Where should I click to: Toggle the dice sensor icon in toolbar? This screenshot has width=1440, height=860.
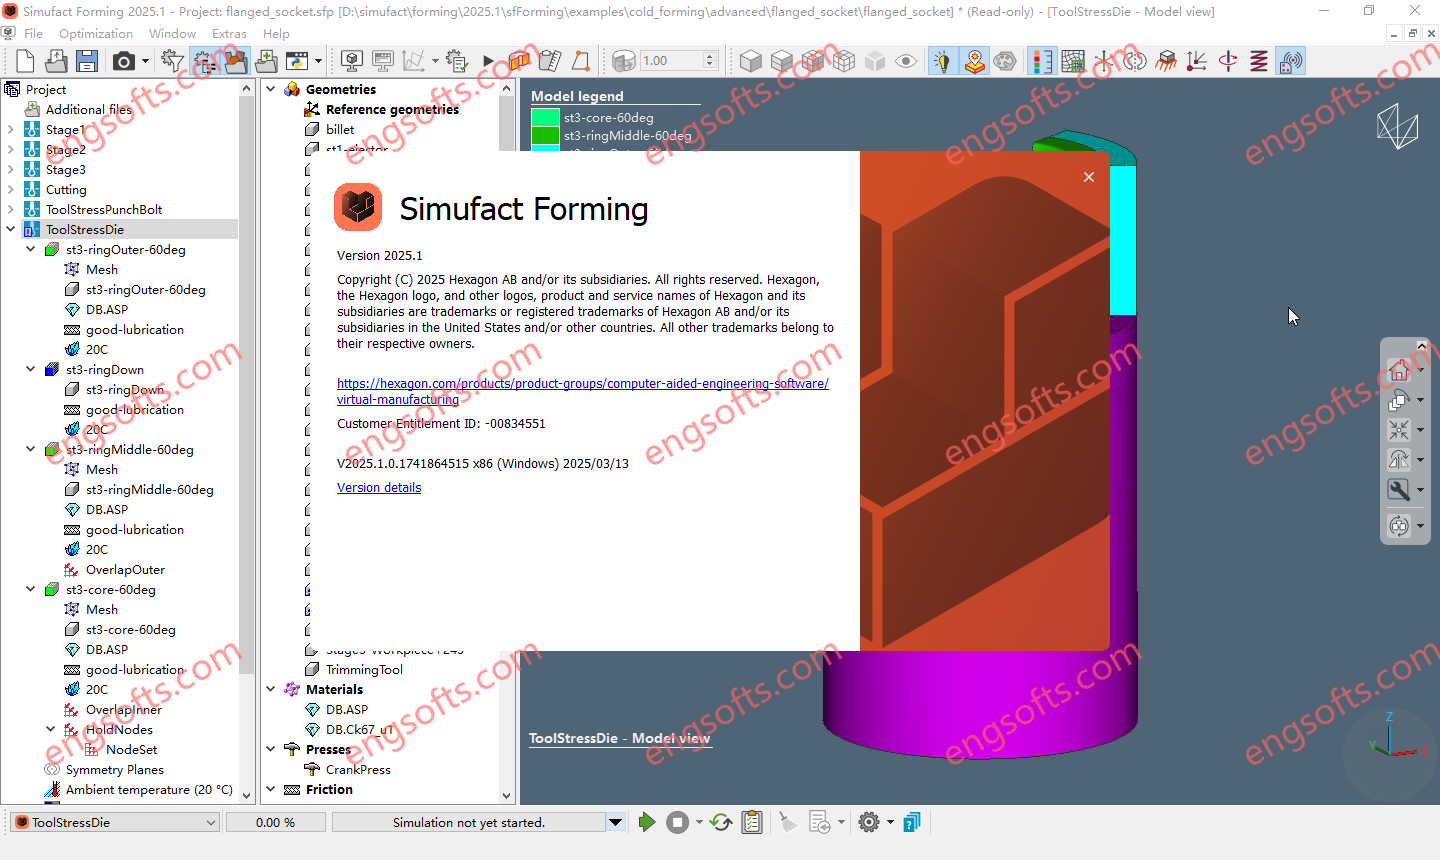(x=1291, y=61)
